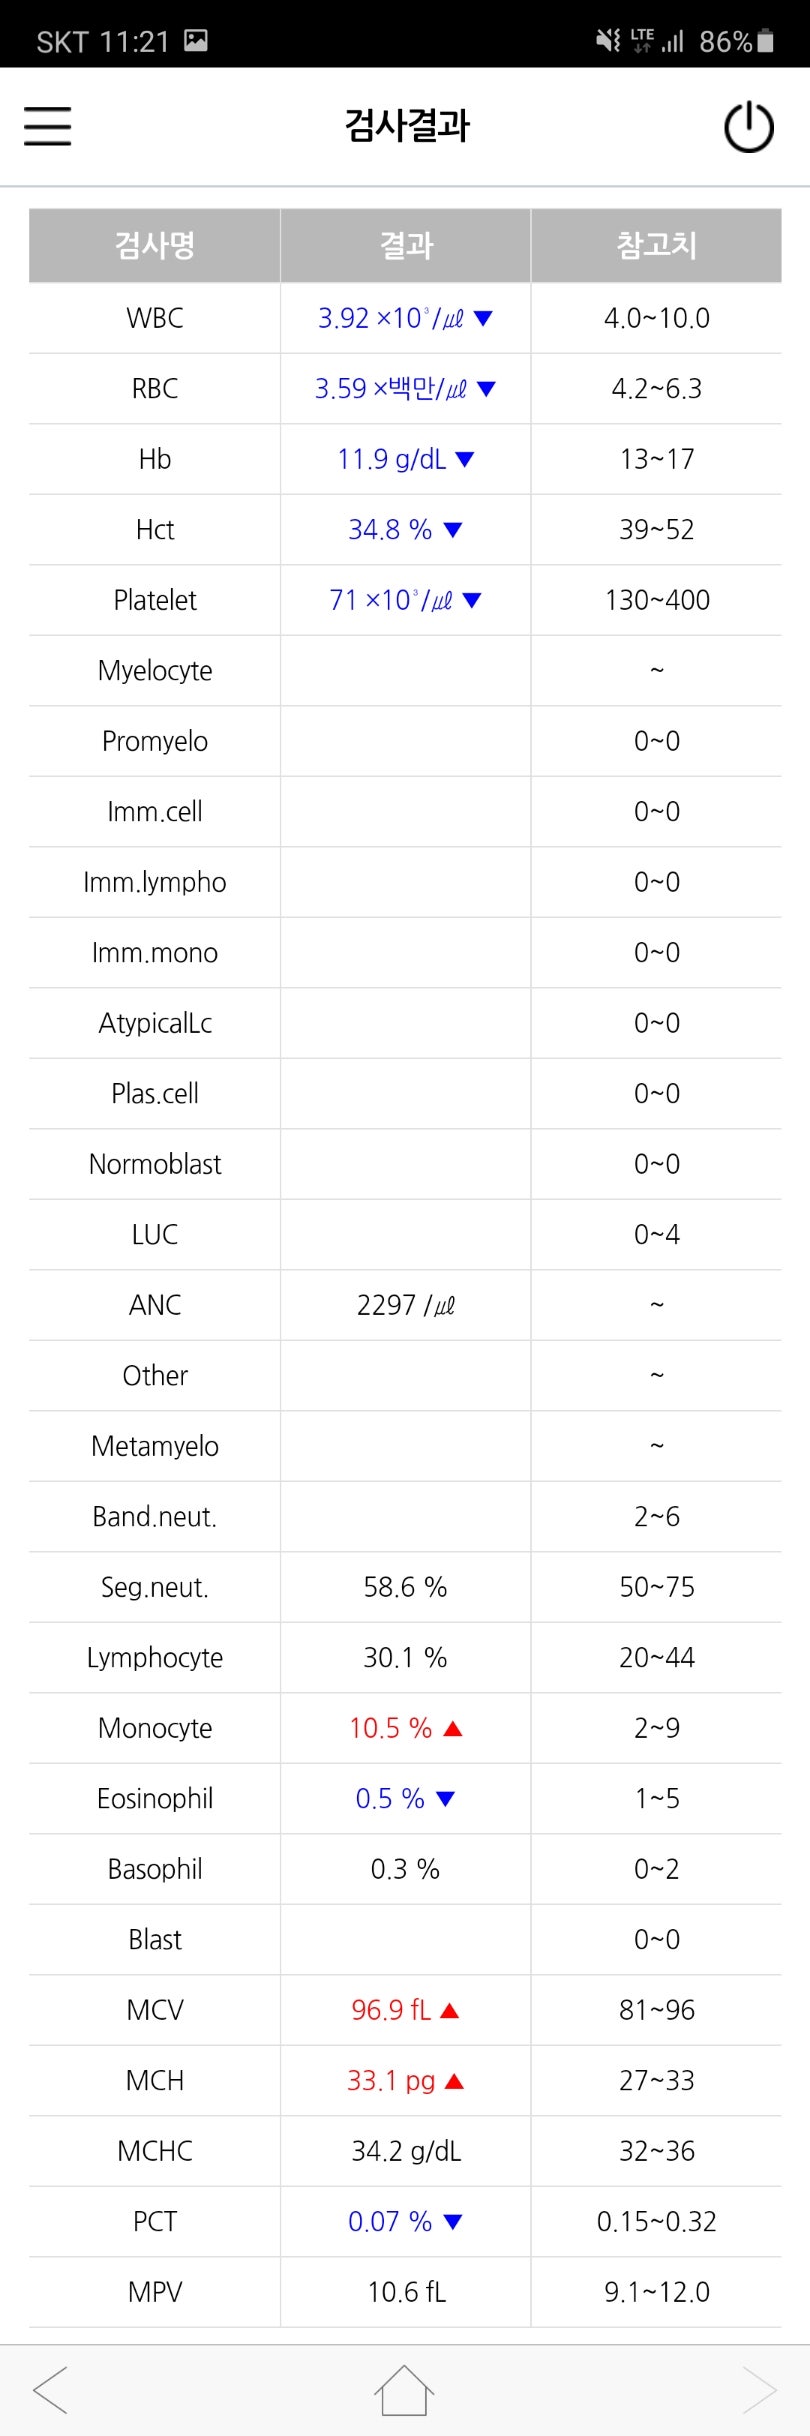The image size is (810, 2436).
Task: Go to home via house icon
Action: [404, 2391]
